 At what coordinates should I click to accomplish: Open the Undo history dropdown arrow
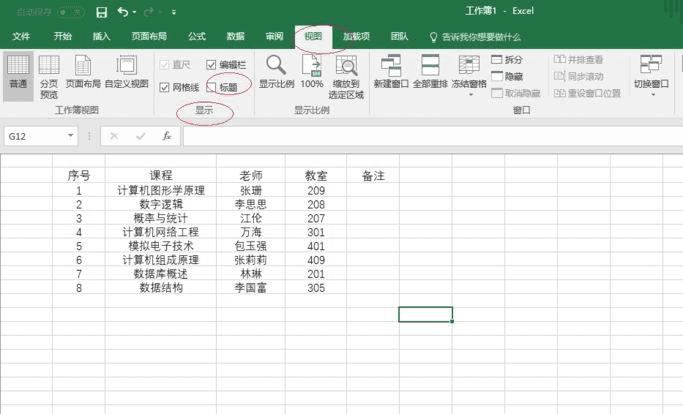134,13
